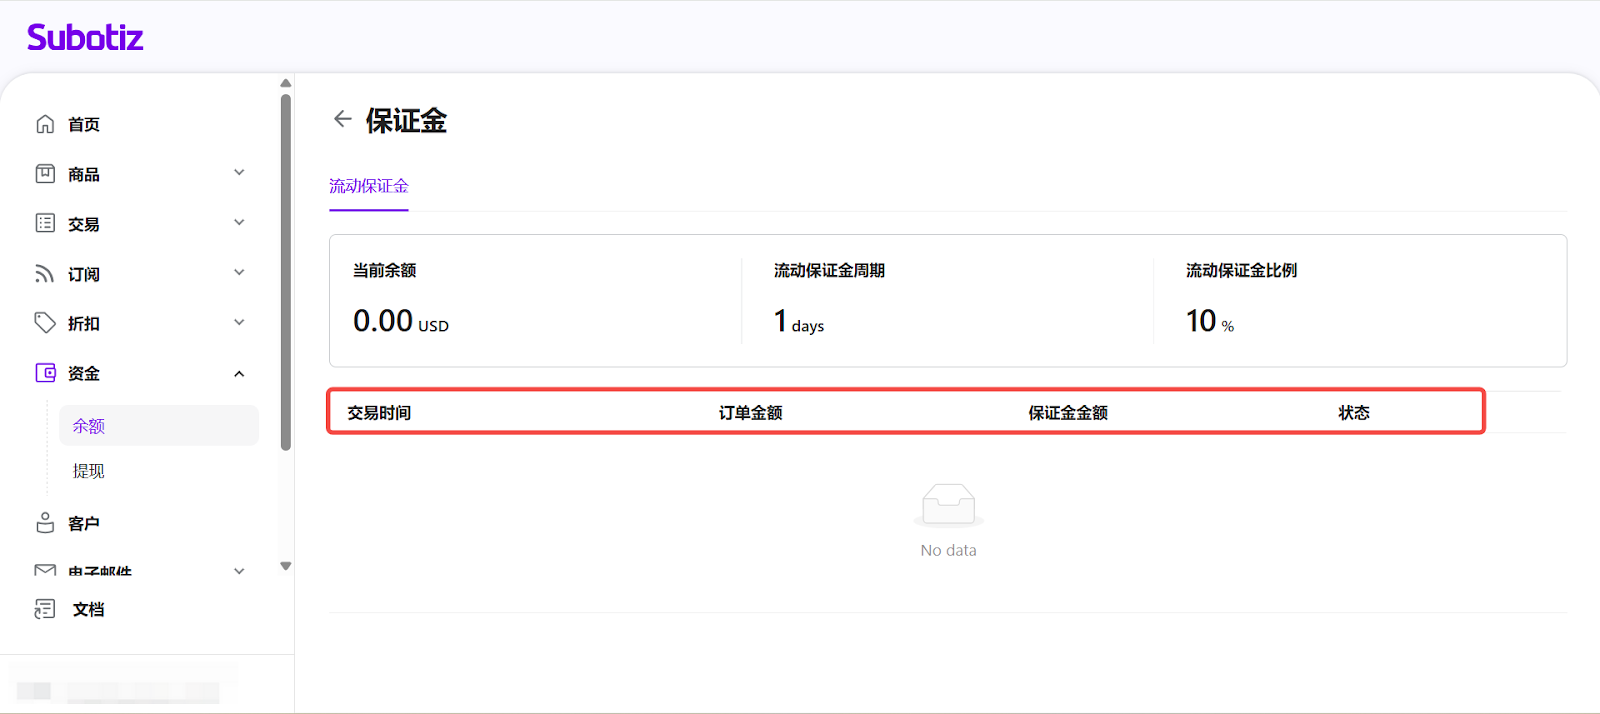Image resolution: width=1600 pixels, height=714 pixels.
Task: Select the 流动保证金 tab
Action: 369,187
